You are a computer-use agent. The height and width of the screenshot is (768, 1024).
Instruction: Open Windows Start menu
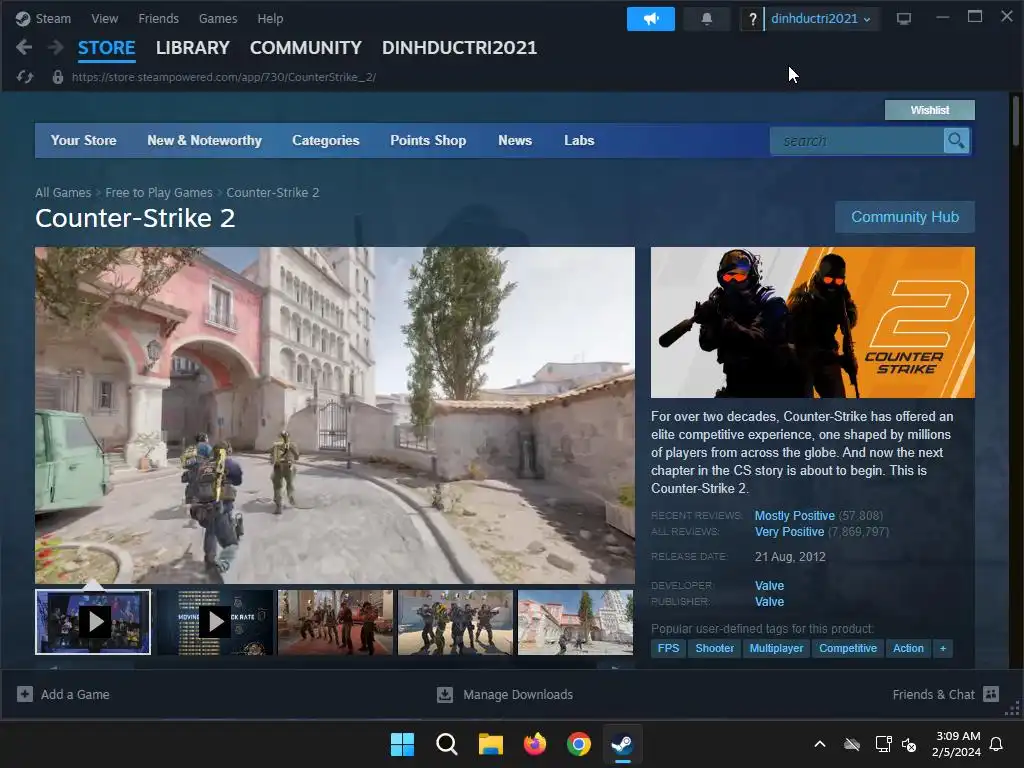pos(402,744)
